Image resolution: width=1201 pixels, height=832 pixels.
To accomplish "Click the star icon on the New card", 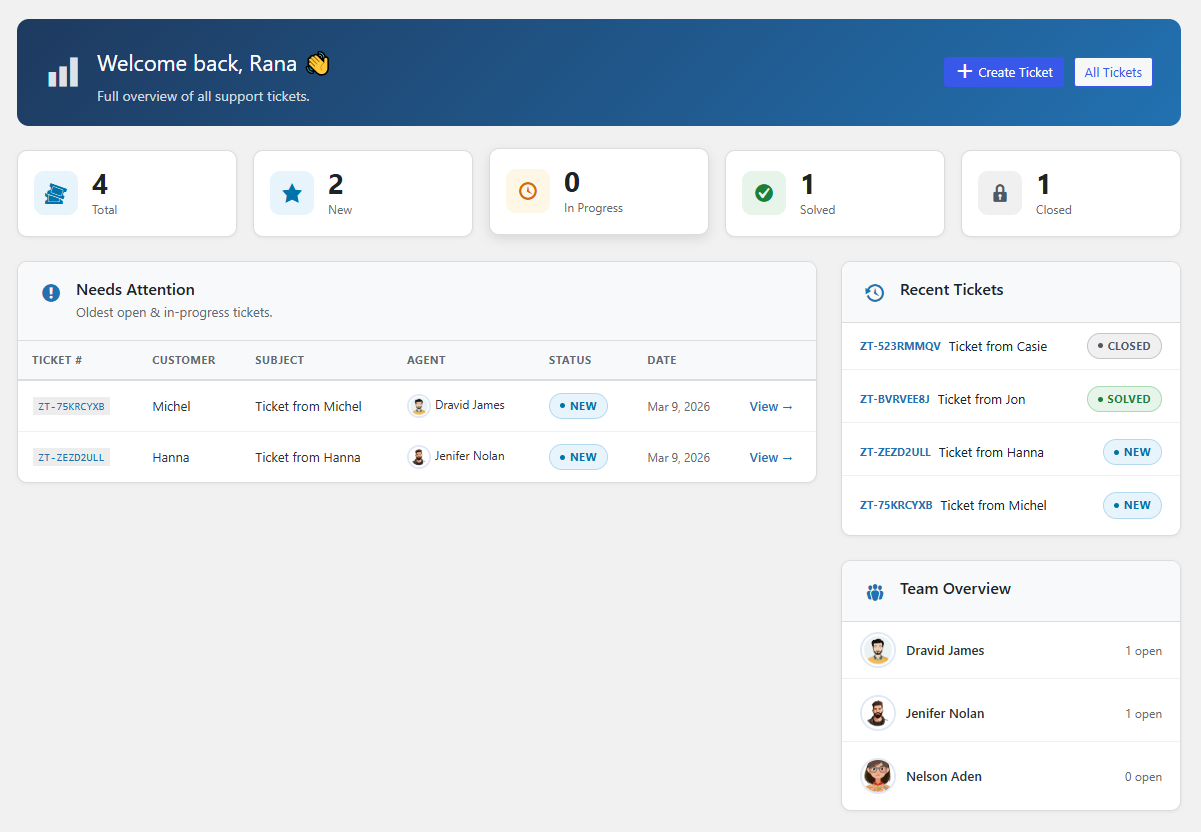I will (291, 191).
